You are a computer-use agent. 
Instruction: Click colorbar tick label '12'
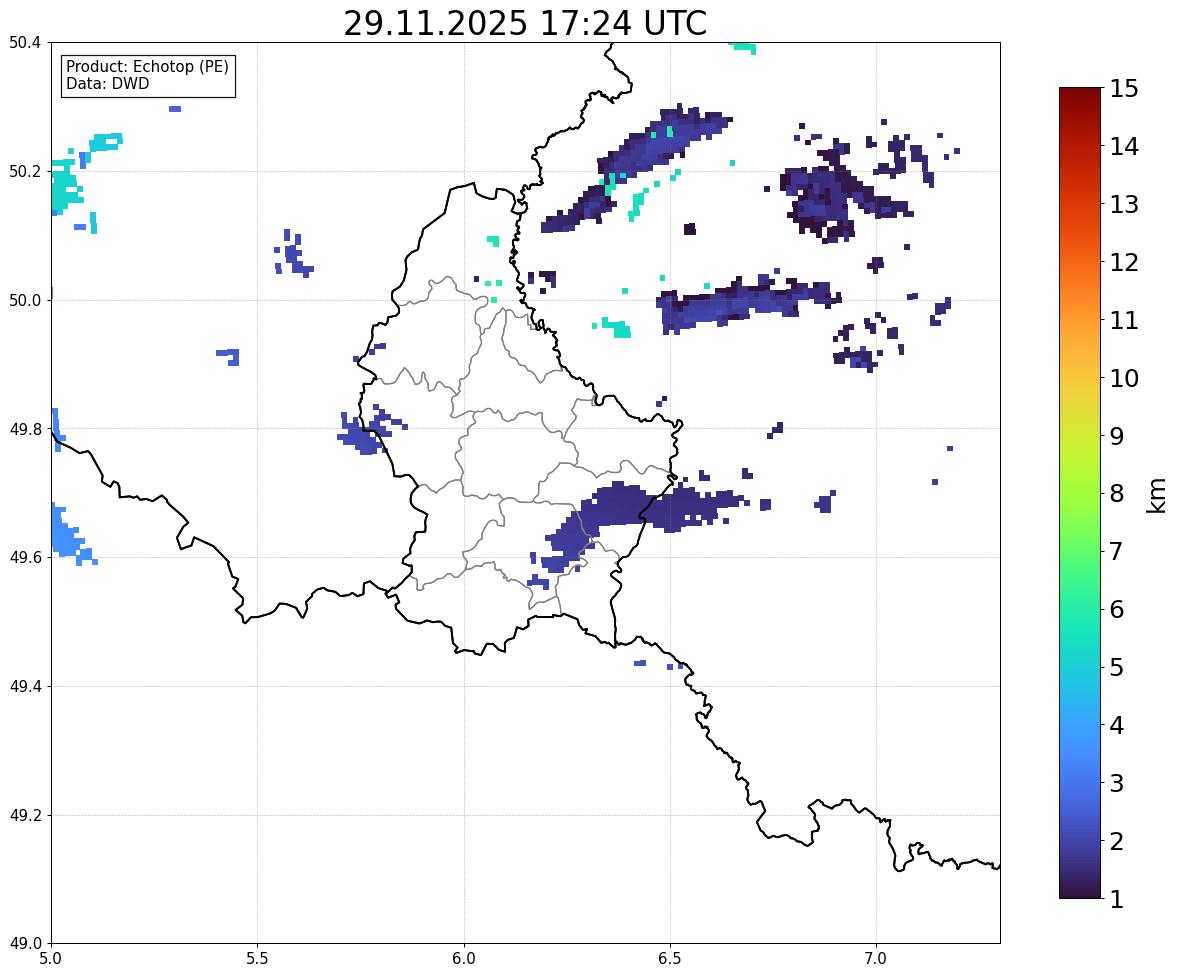(1124, 262)
